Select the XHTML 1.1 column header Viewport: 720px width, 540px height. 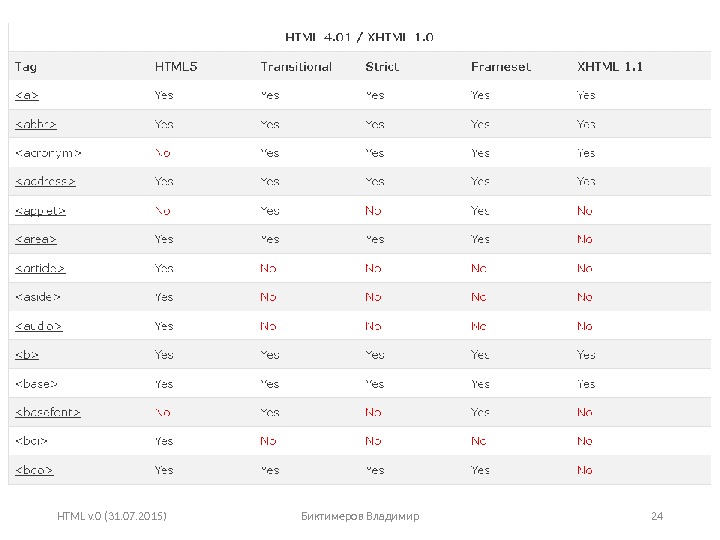point(610,67)
